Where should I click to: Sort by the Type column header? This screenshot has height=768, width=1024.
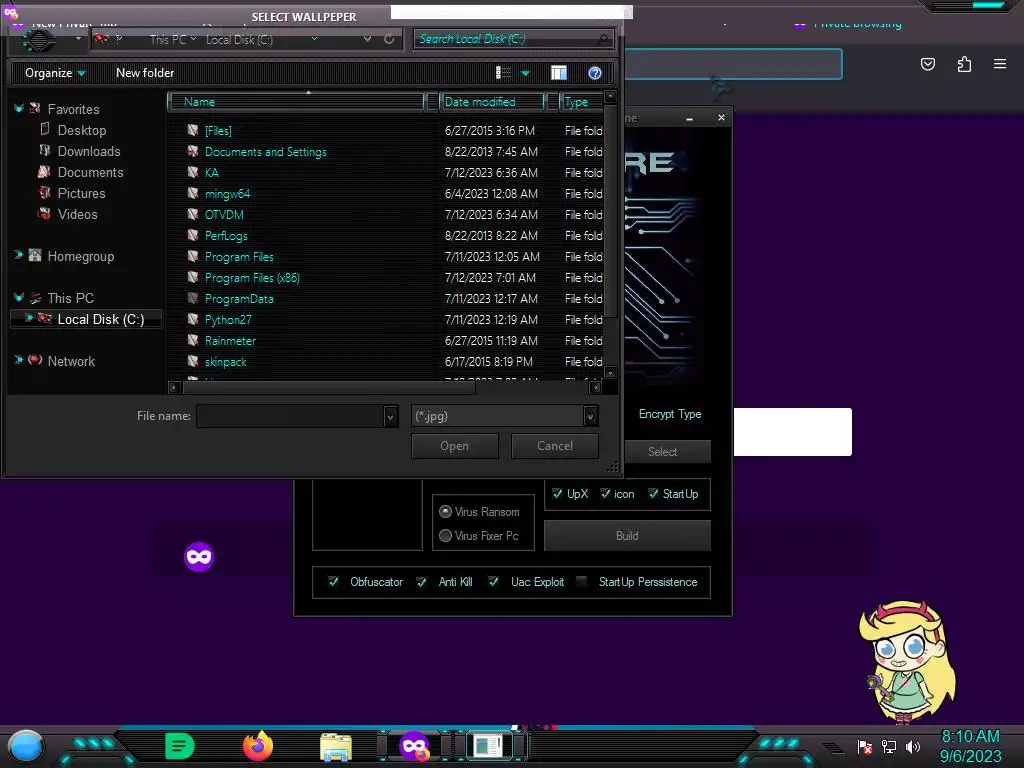pyautogui.click(x=580, y=102)
